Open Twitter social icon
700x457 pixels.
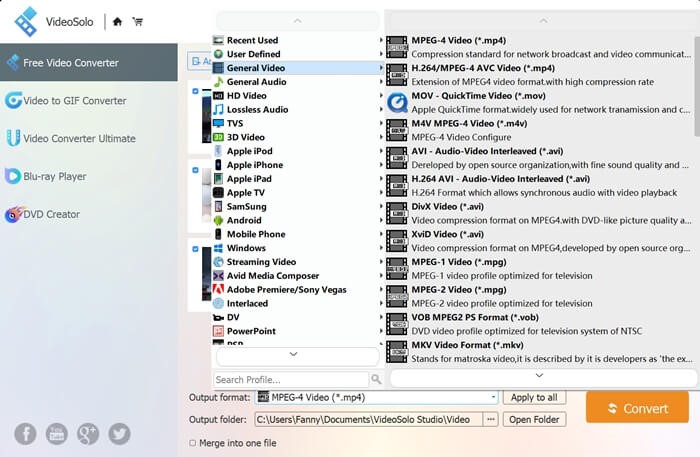[119, 434]
